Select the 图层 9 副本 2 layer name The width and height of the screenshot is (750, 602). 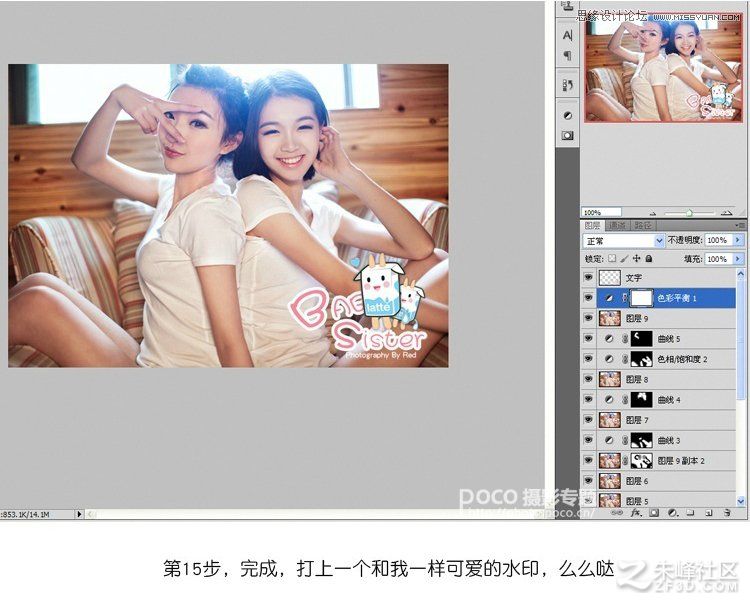[x=681, y=461]
